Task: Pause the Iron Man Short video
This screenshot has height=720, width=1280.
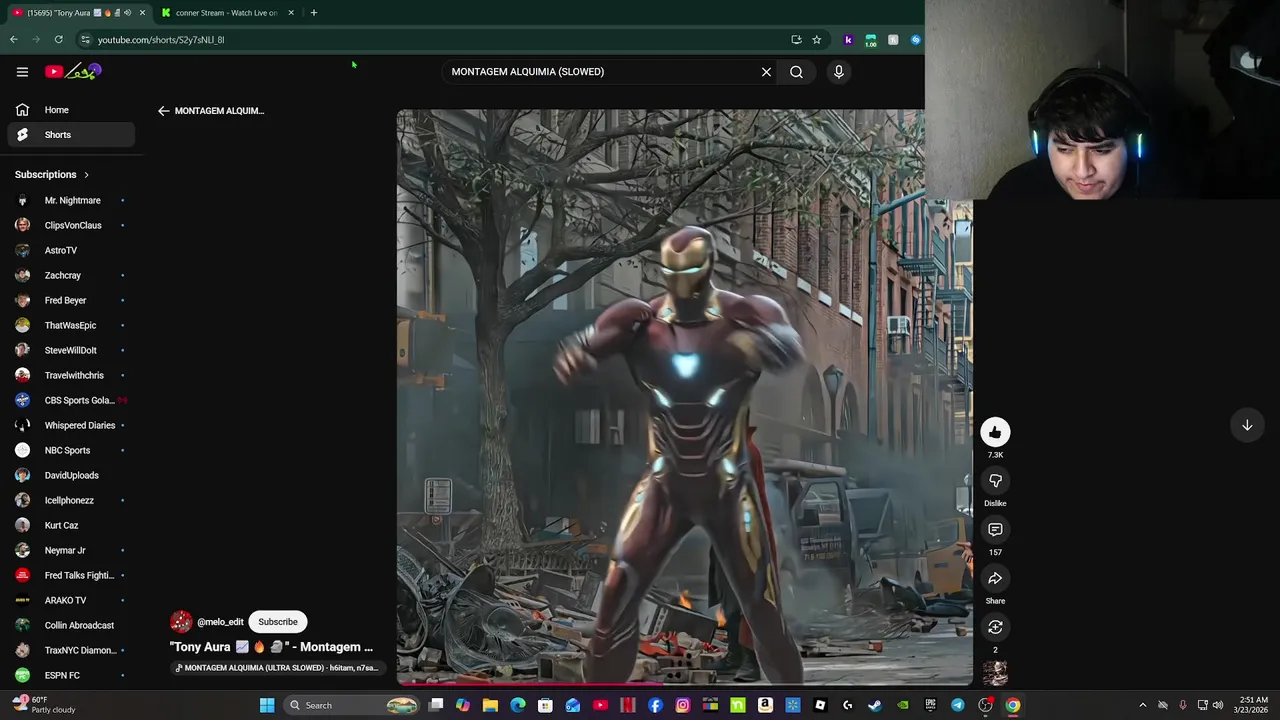Action: point(685,397)
